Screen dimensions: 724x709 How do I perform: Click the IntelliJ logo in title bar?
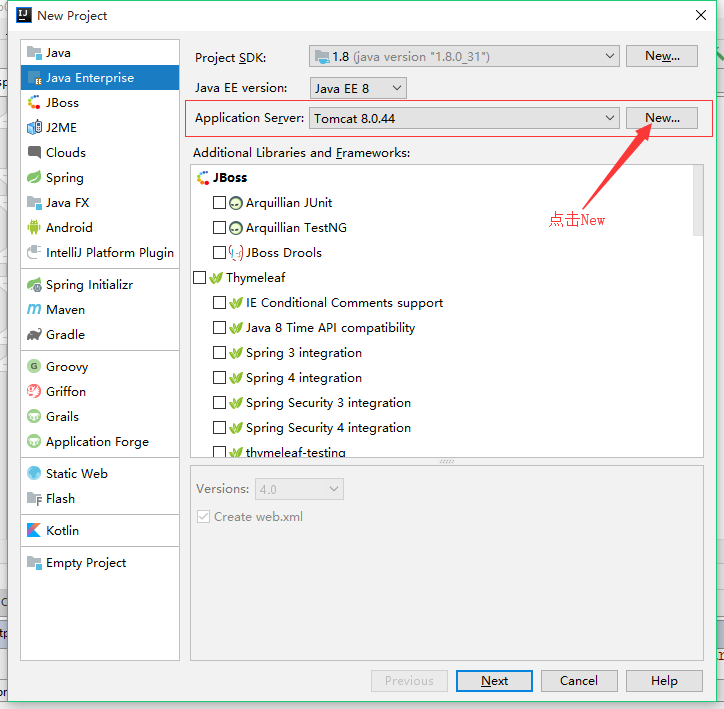(x=24, y=15)
